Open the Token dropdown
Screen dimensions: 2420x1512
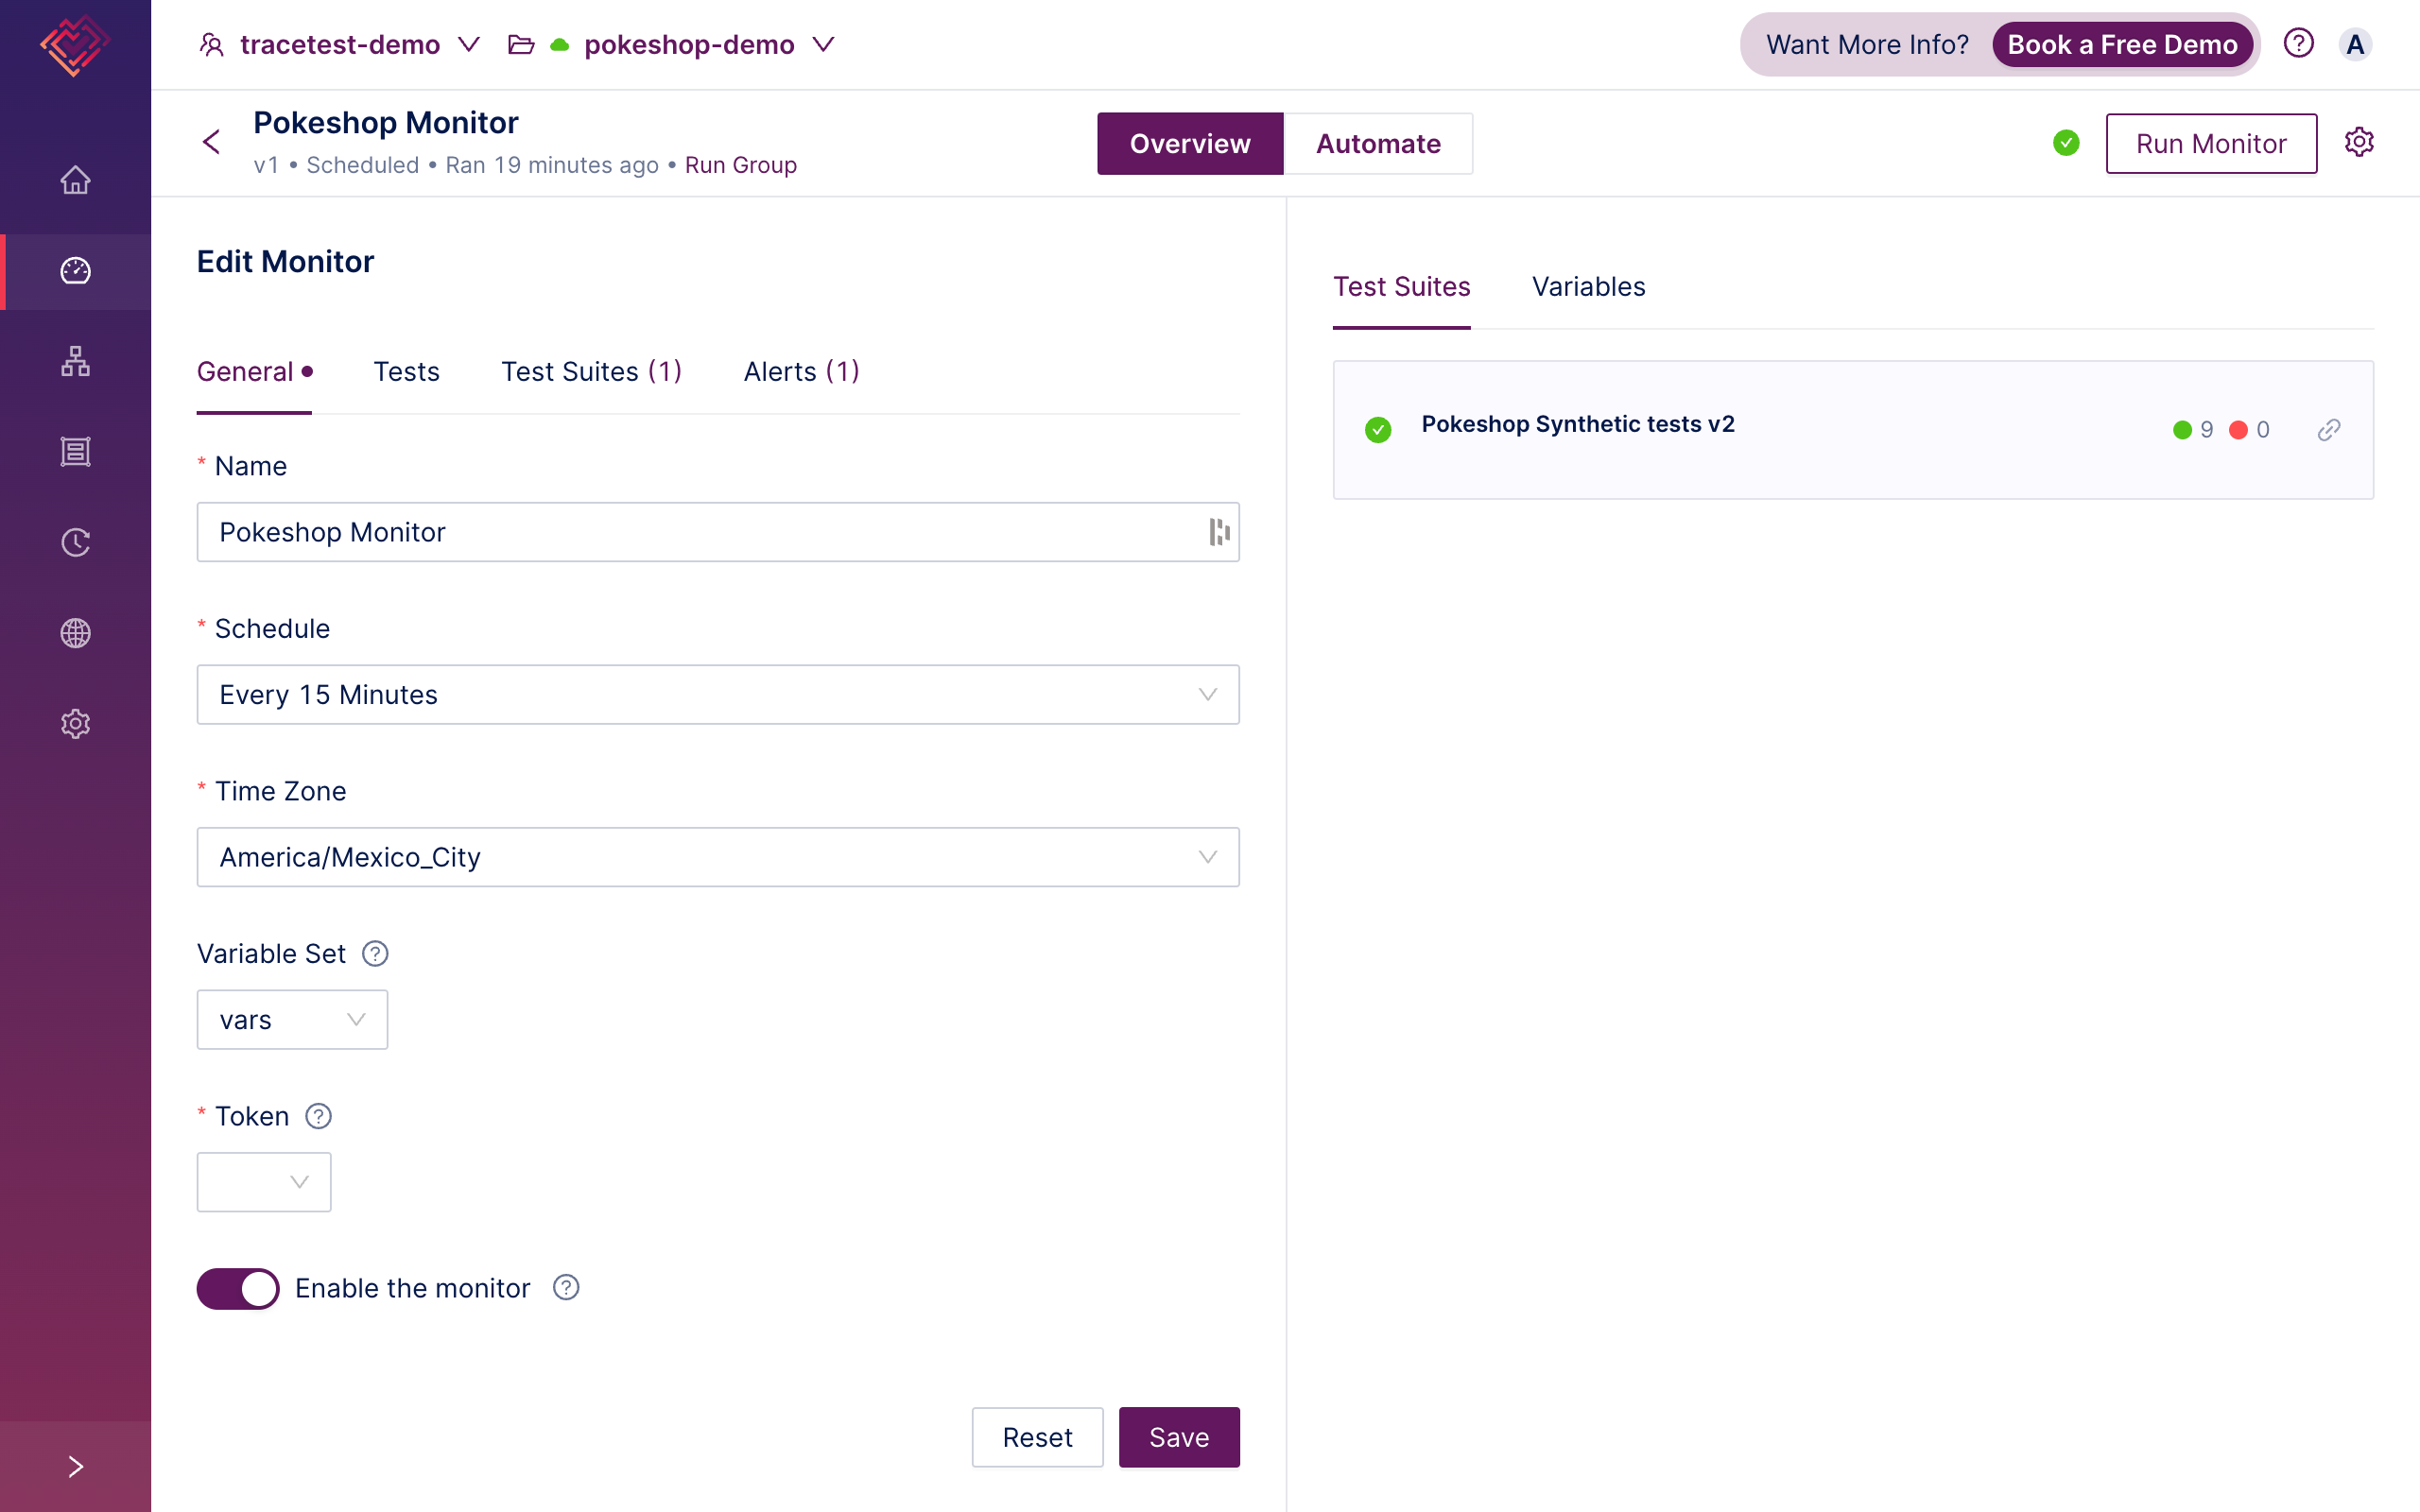pos(264,1182)
